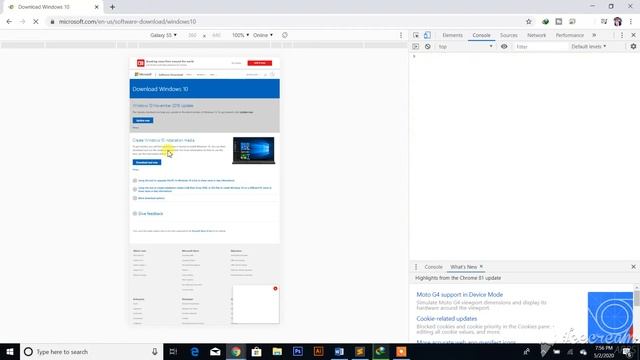Select the Console tab in the drawer

click(x=433, y=267)
